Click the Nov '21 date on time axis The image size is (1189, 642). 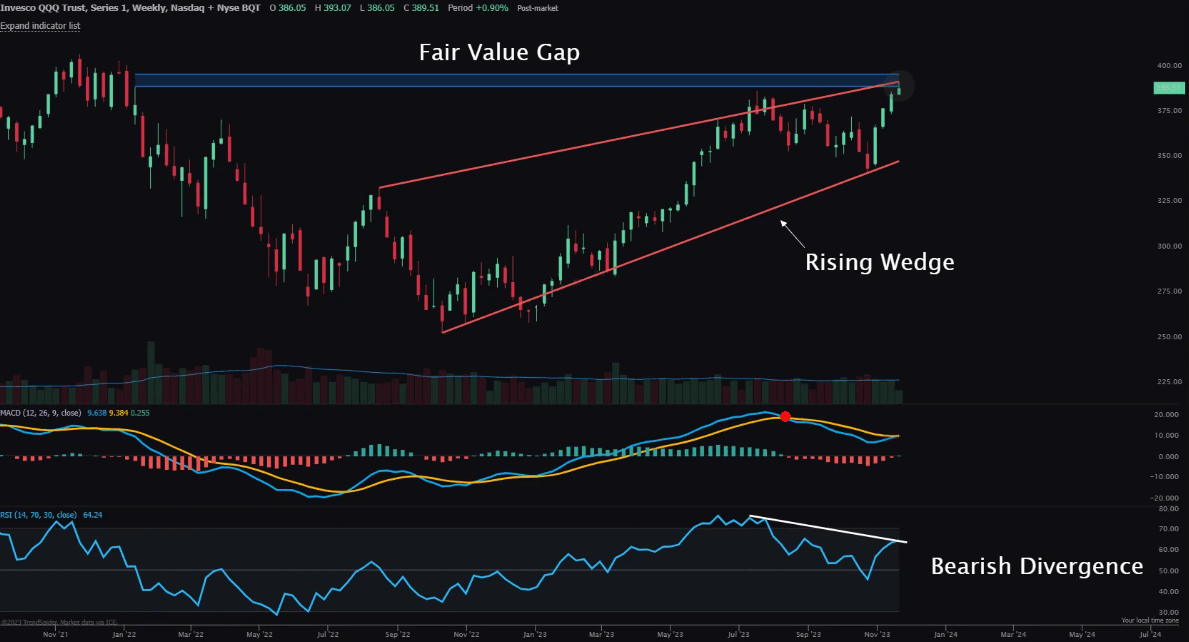pyautogui.click(x=55, y=634)
